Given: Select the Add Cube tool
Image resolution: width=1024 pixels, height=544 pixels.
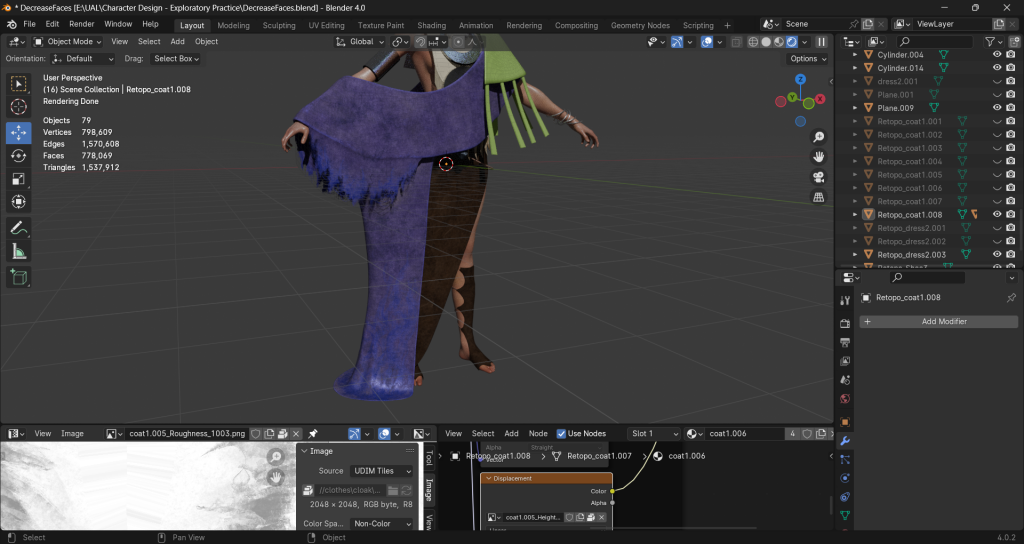Looking at the screenshot, I should (x=18, y=277).
